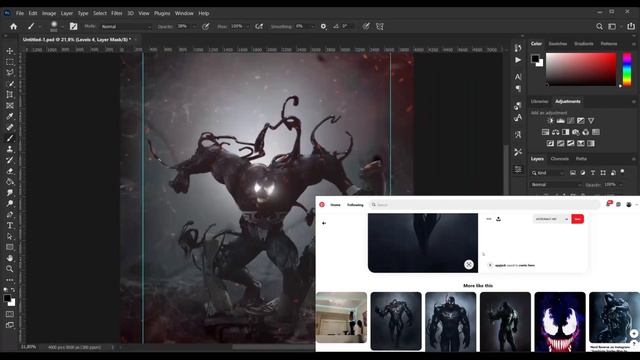Screen dimensions: 640x360
Task: Select the Spot Healing Brush tool
Action: click(x=10, y=127)
